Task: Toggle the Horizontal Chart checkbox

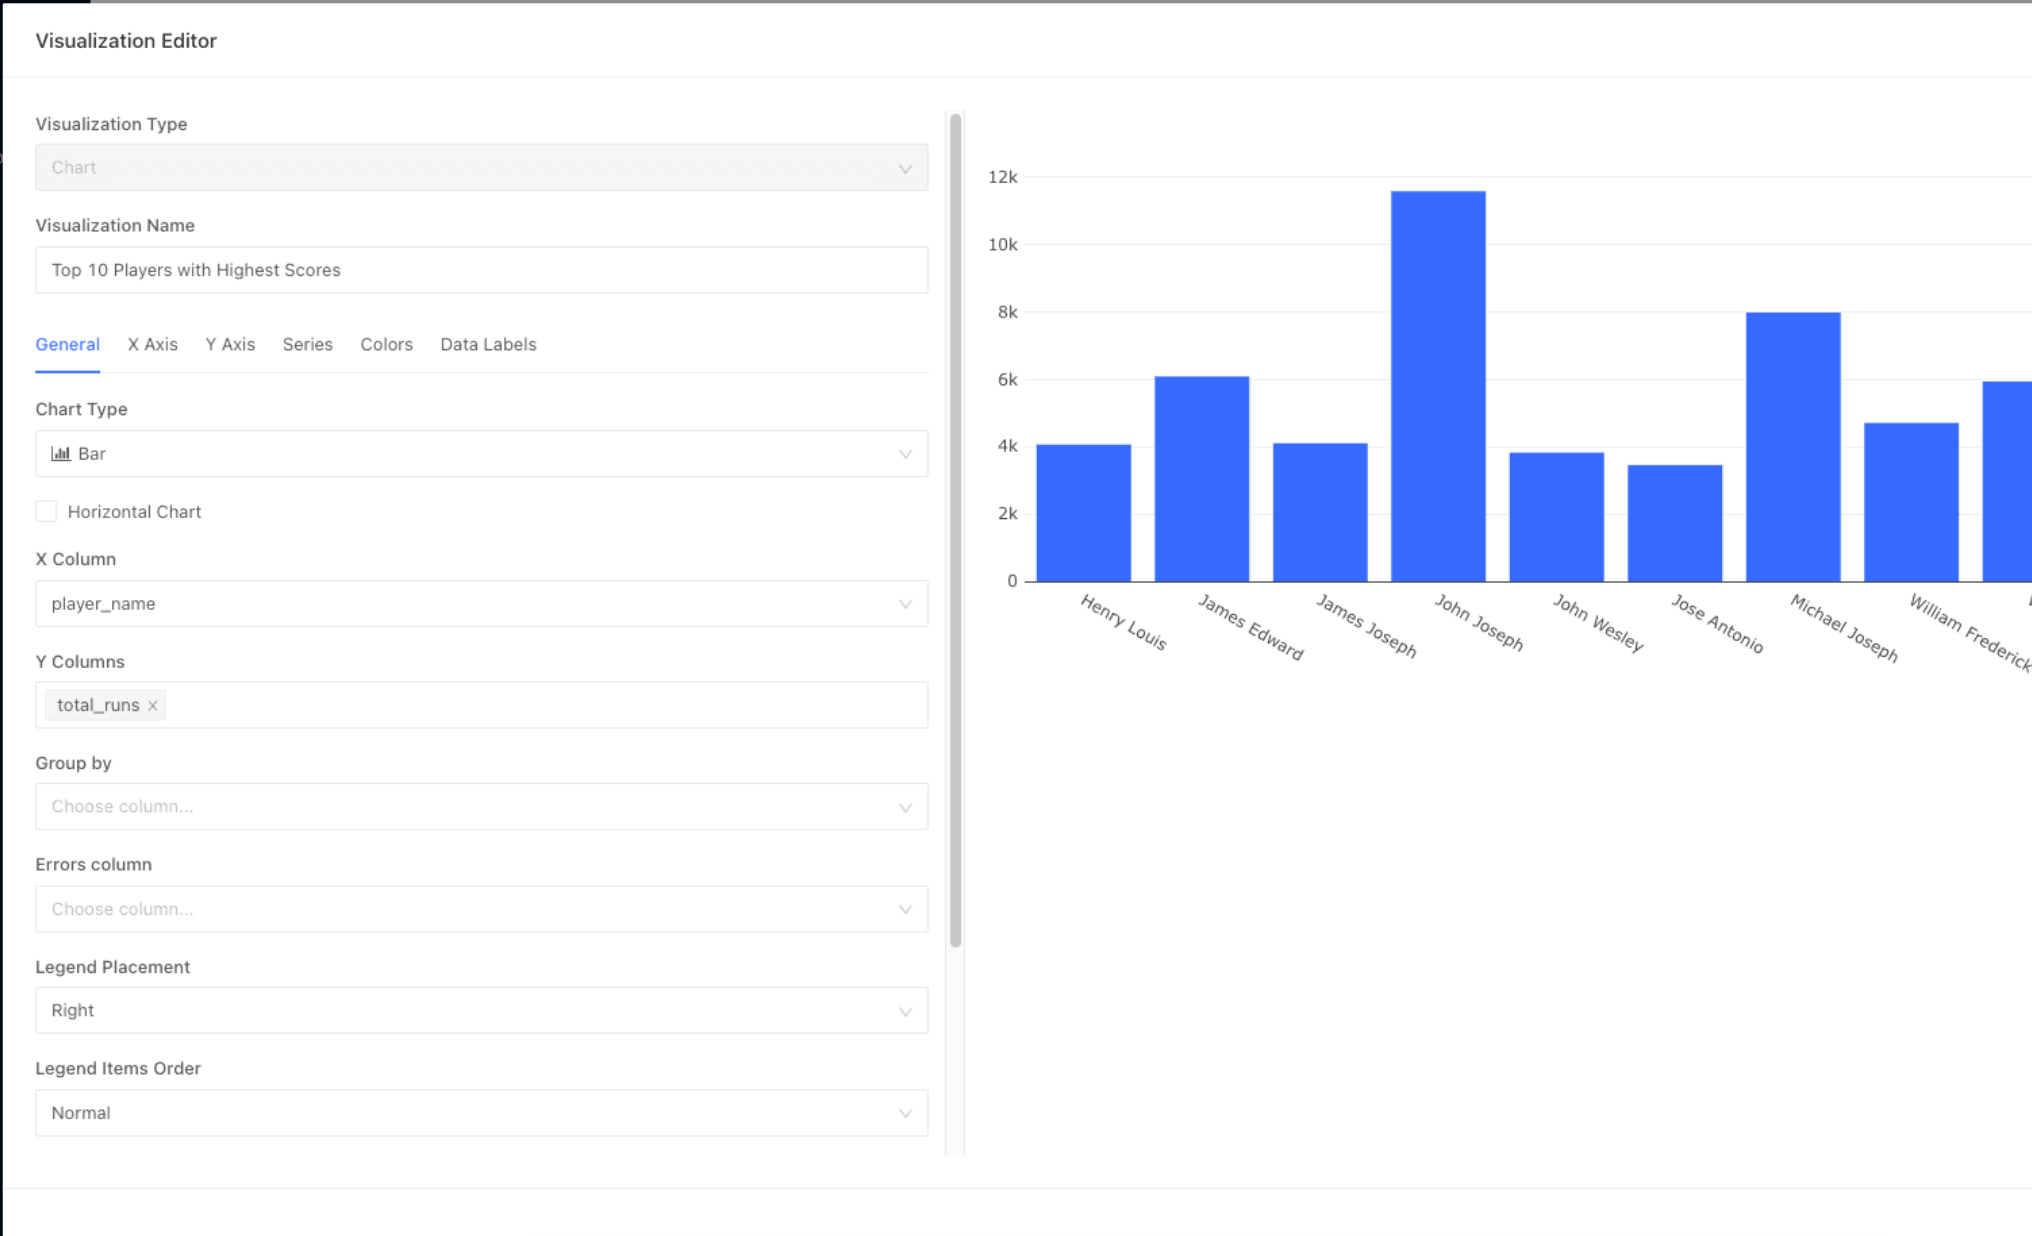Action: pyautogui.click(x=45, y=511)
